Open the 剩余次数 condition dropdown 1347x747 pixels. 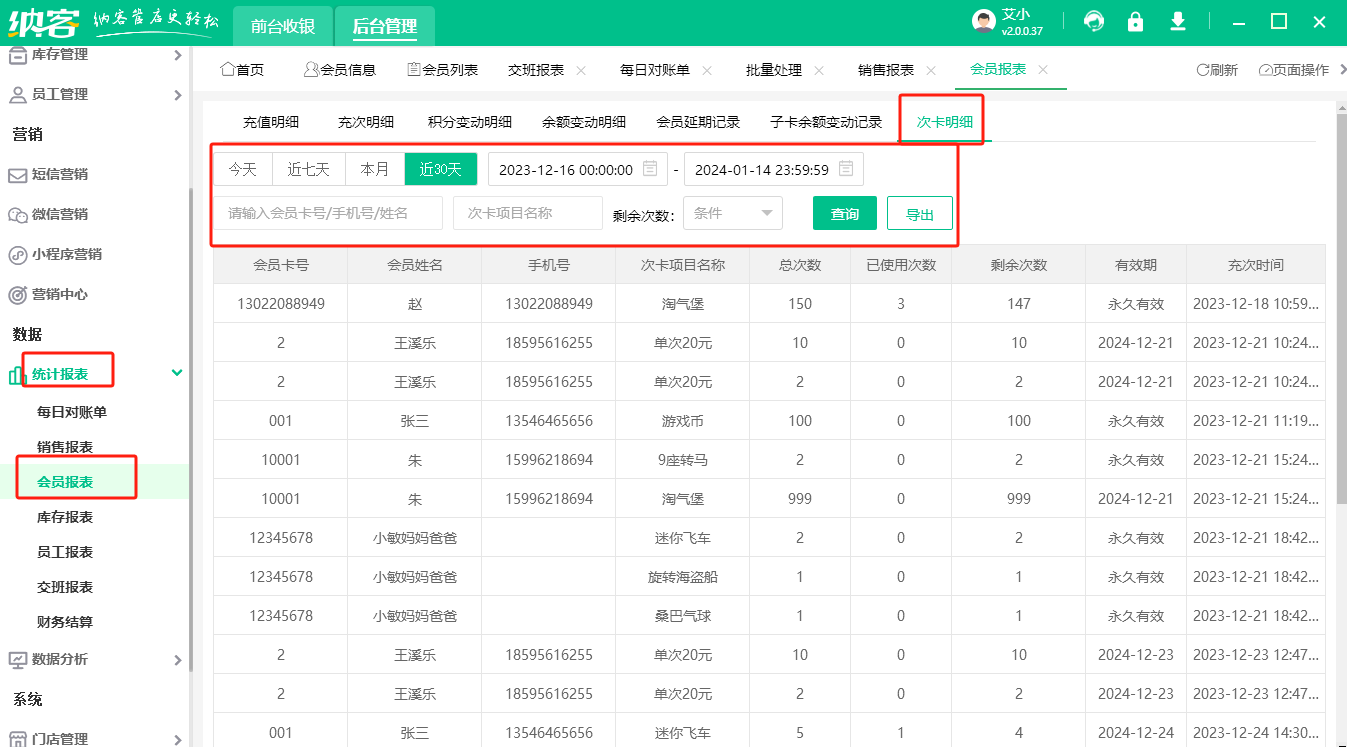[732, 213]
